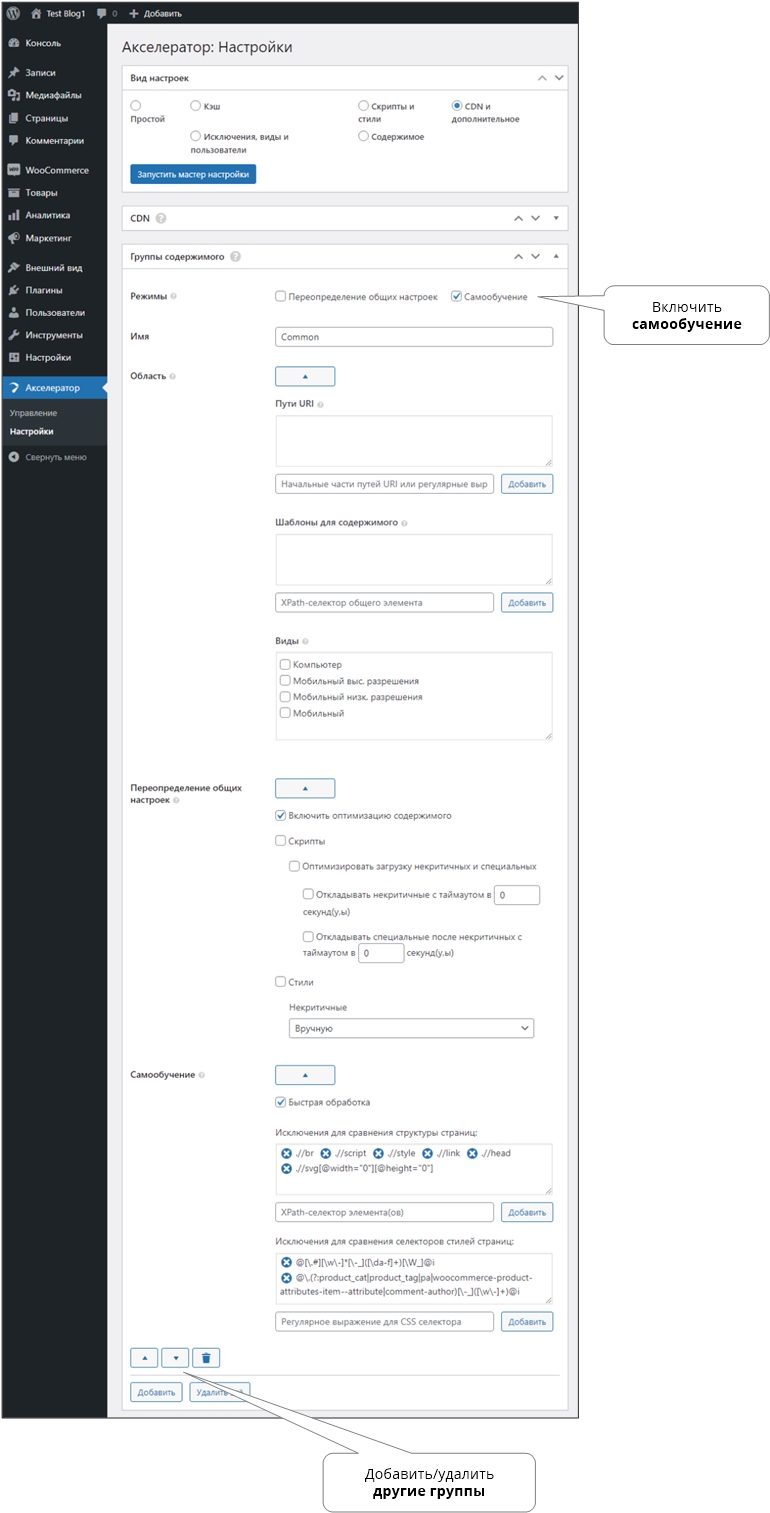This screenshot has width=770, height=1513.
Task: Click the WordPress logo in admin bar
Action: [13, 13]
